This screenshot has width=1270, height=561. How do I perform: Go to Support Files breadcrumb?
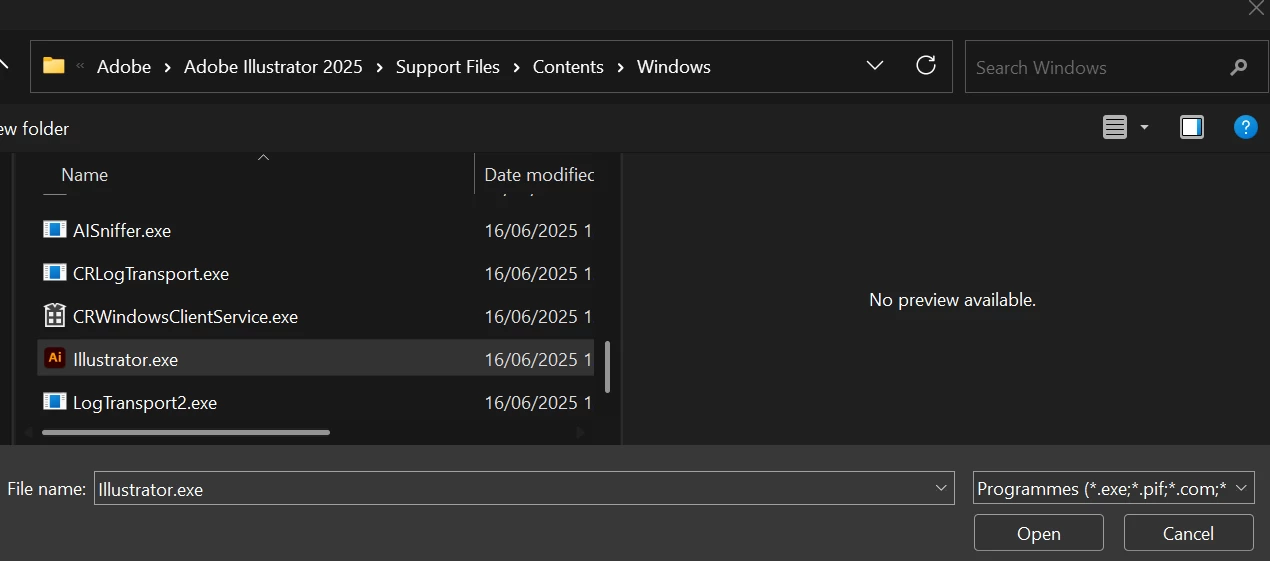pos(448,67)
